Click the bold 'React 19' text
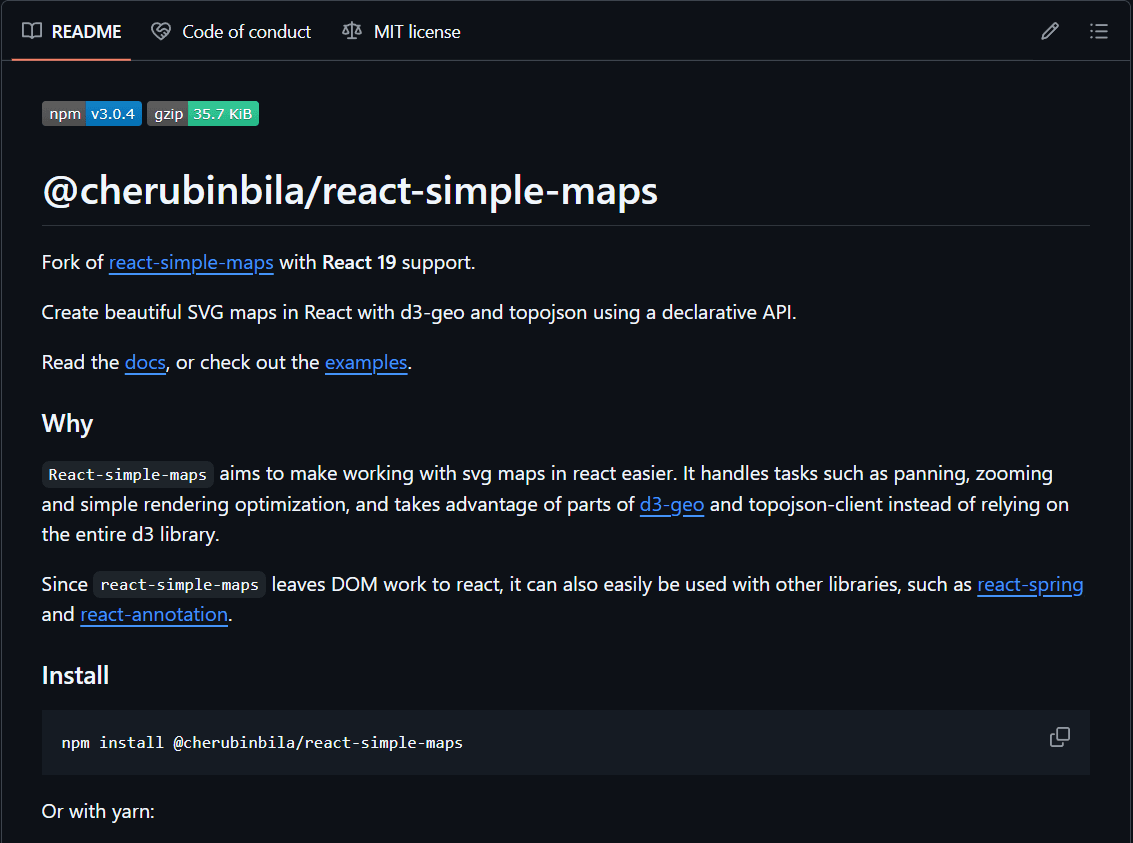The height and width of the screenshot is (843, 1133). coord(359,262)
